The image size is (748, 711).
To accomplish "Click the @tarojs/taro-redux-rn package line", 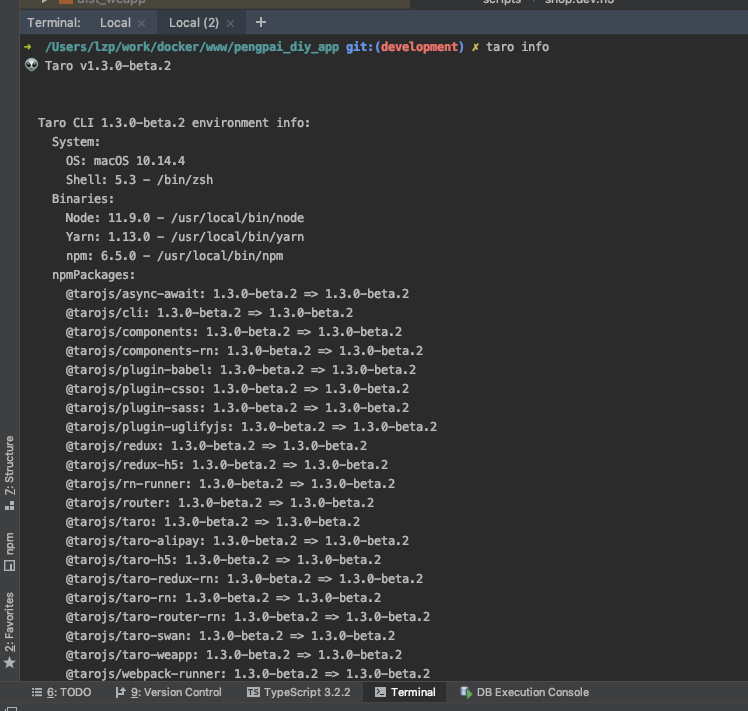I will [244, 579].
